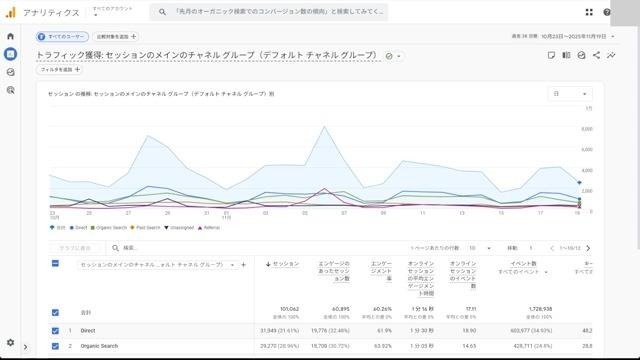Select the すべてのユーザー segment chip
Viewport: 640px width, 360px height.
coord(62,37)
